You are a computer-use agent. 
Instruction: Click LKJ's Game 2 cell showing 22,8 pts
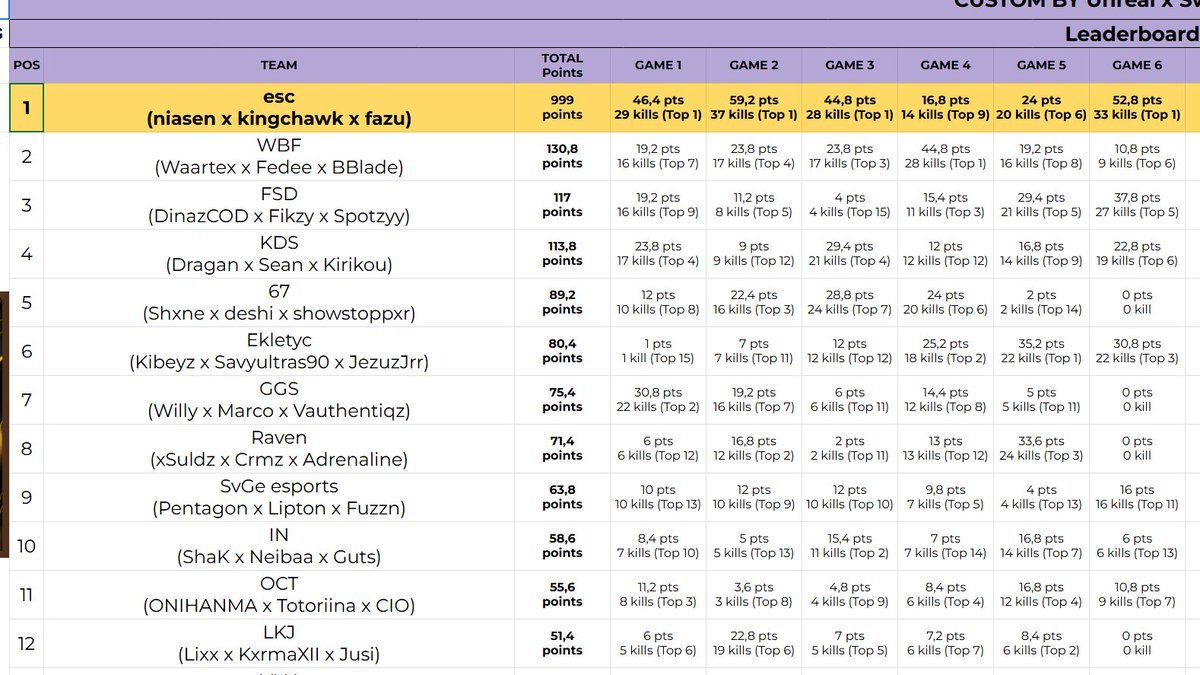click(x=754, y=643)
